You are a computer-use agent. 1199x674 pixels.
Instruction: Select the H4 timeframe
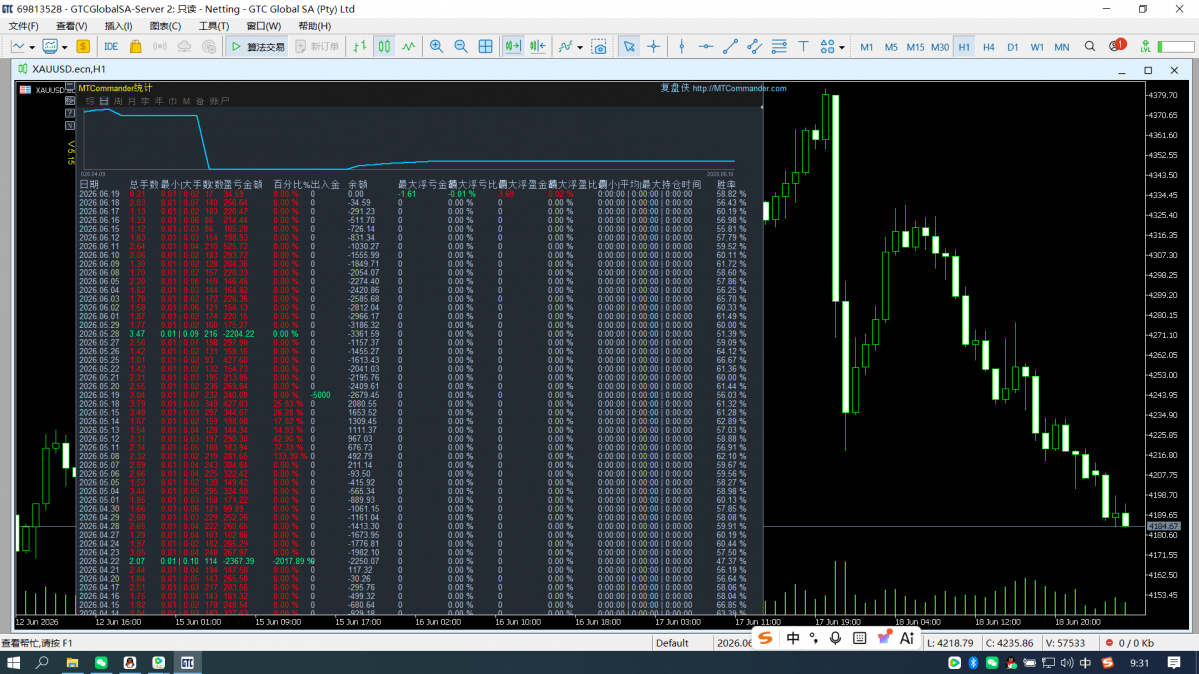click(x=988, y=47)
